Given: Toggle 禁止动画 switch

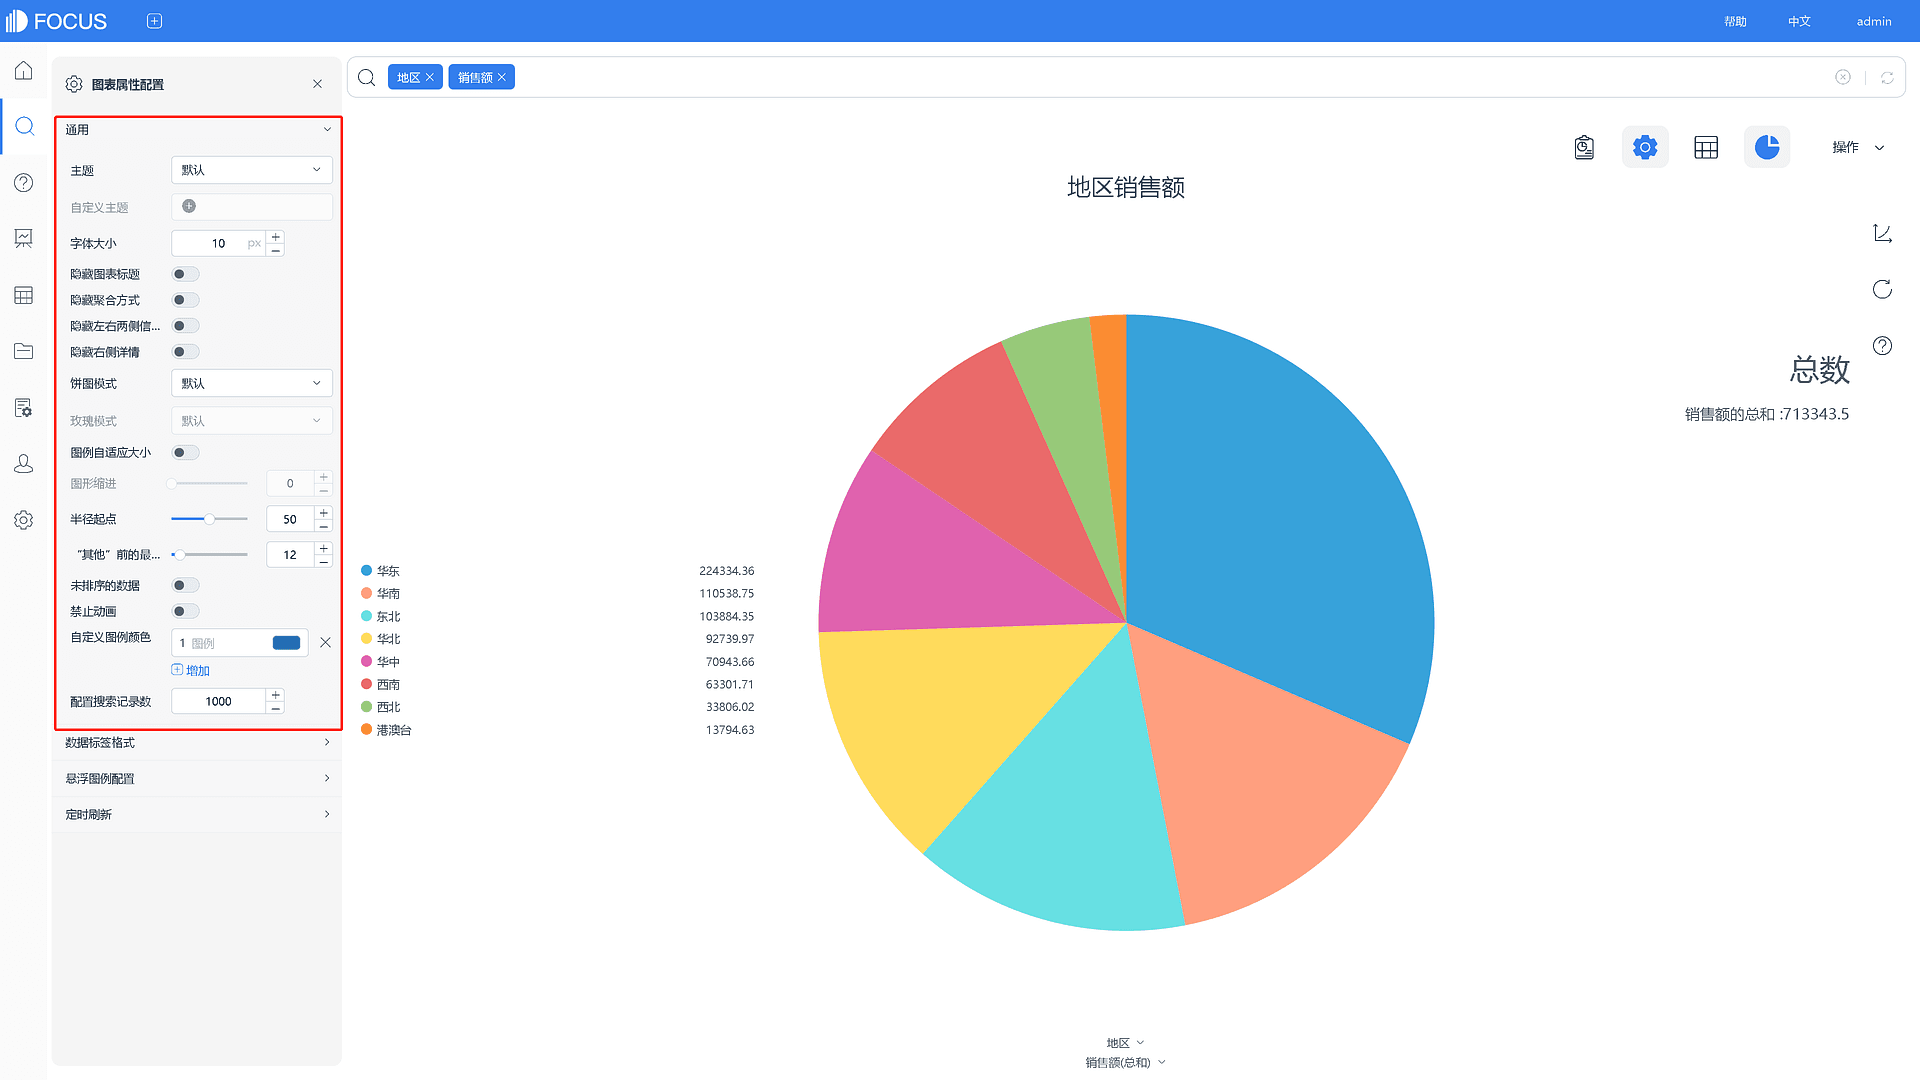Looking at the screenshot, I should tap(185, 611).
